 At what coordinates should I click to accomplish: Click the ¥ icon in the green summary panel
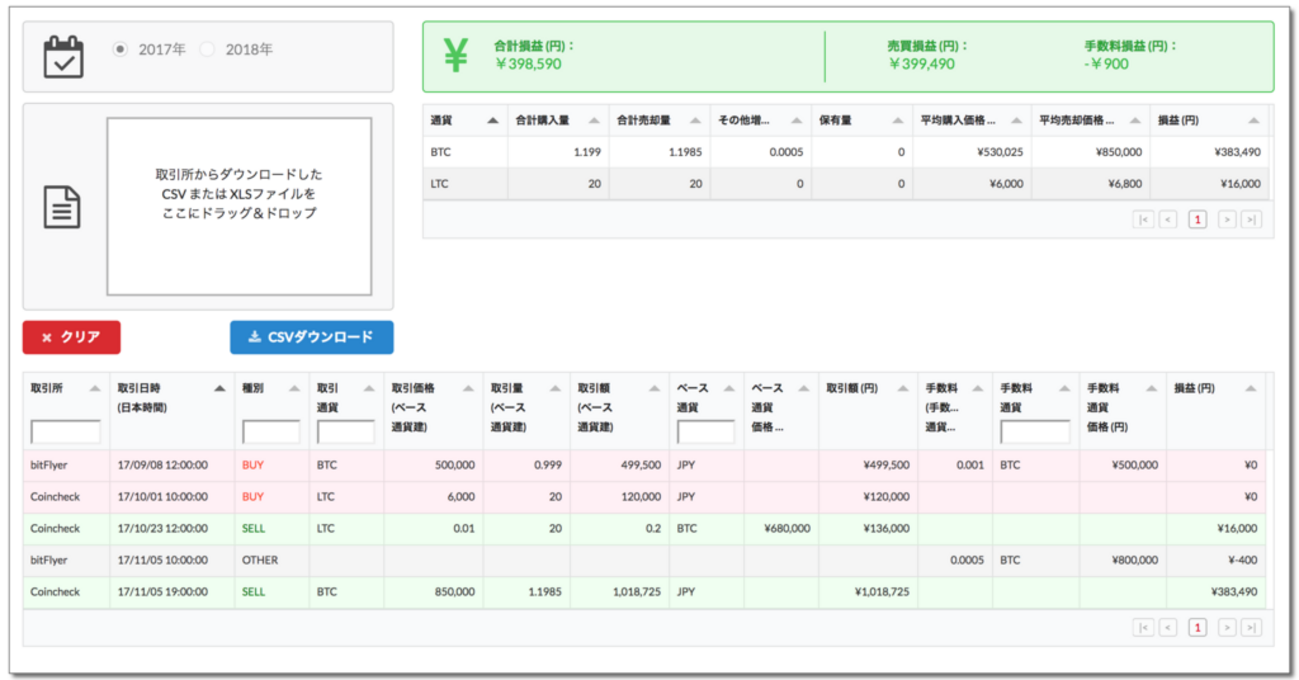pos(457,55)
